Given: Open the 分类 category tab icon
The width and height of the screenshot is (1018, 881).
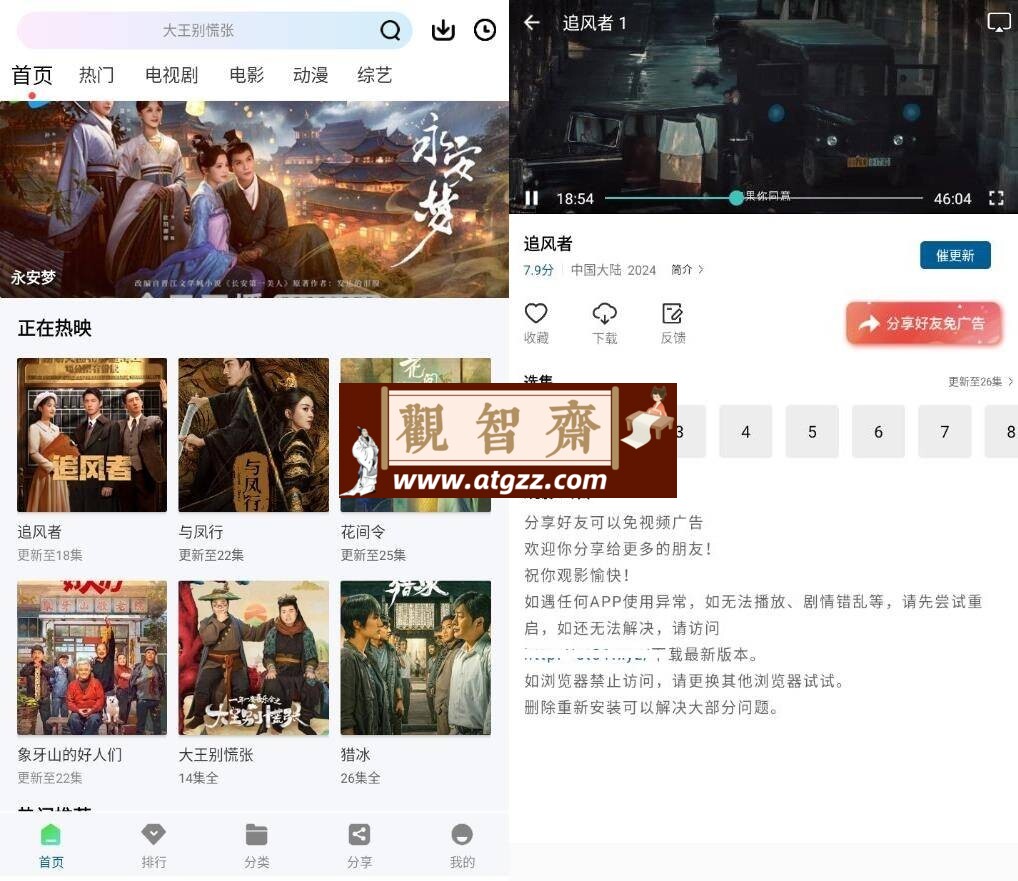Looking at the screenshot, I should (256, 834).
